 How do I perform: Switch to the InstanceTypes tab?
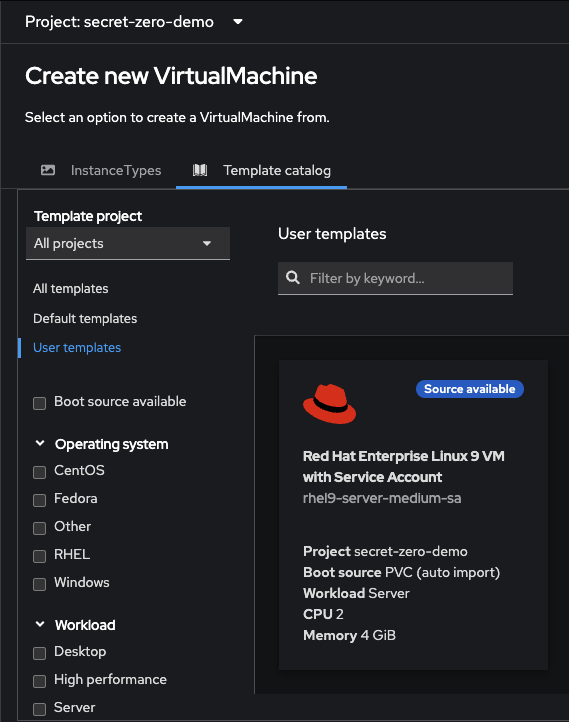pos(101,170)
